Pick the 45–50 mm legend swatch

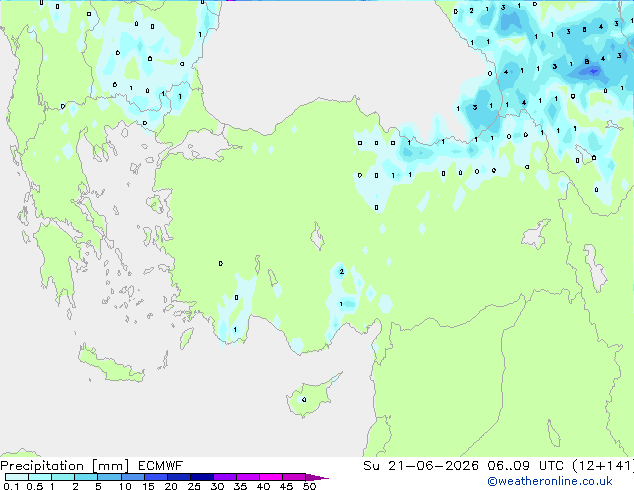294,477
